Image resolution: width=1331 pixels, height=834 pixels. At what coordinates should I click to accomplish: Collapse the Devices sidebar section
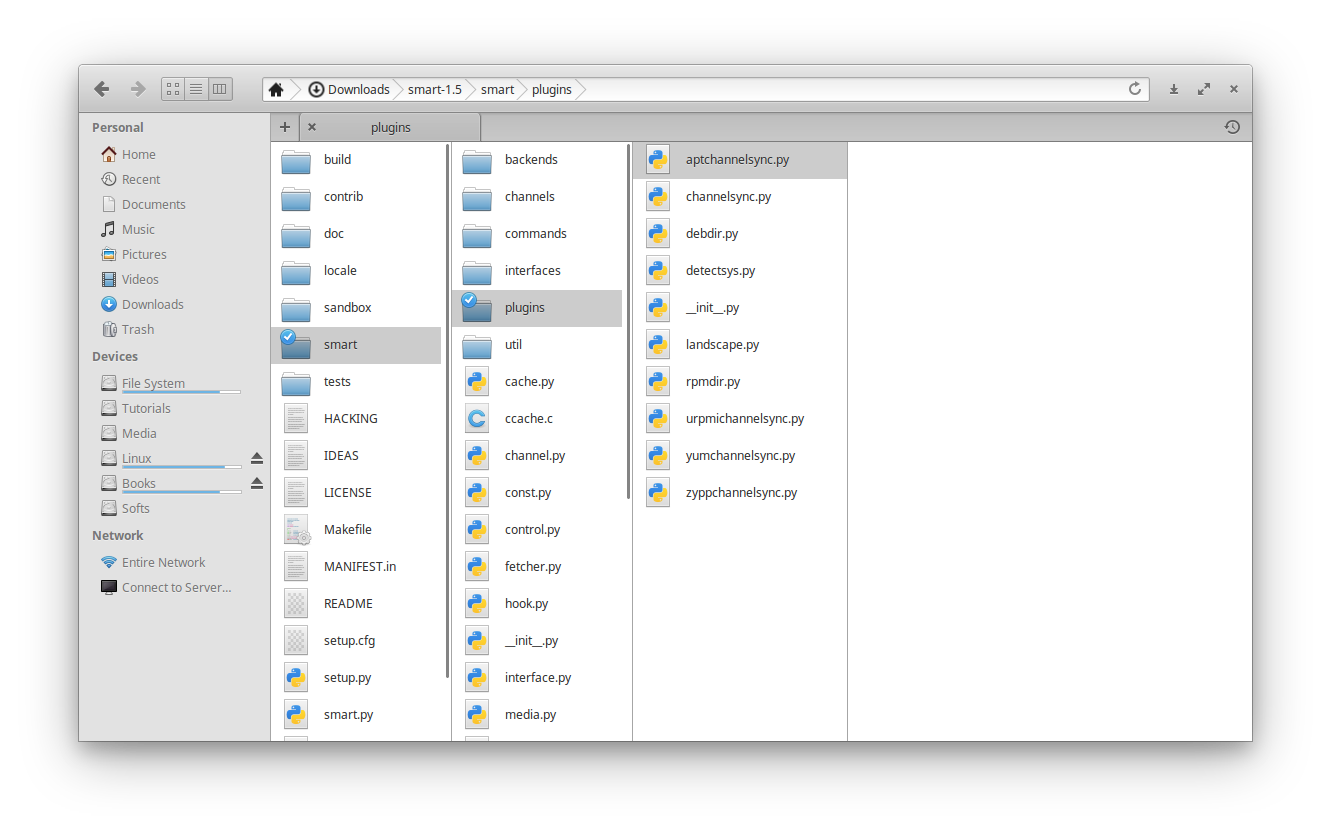(115, 356)
